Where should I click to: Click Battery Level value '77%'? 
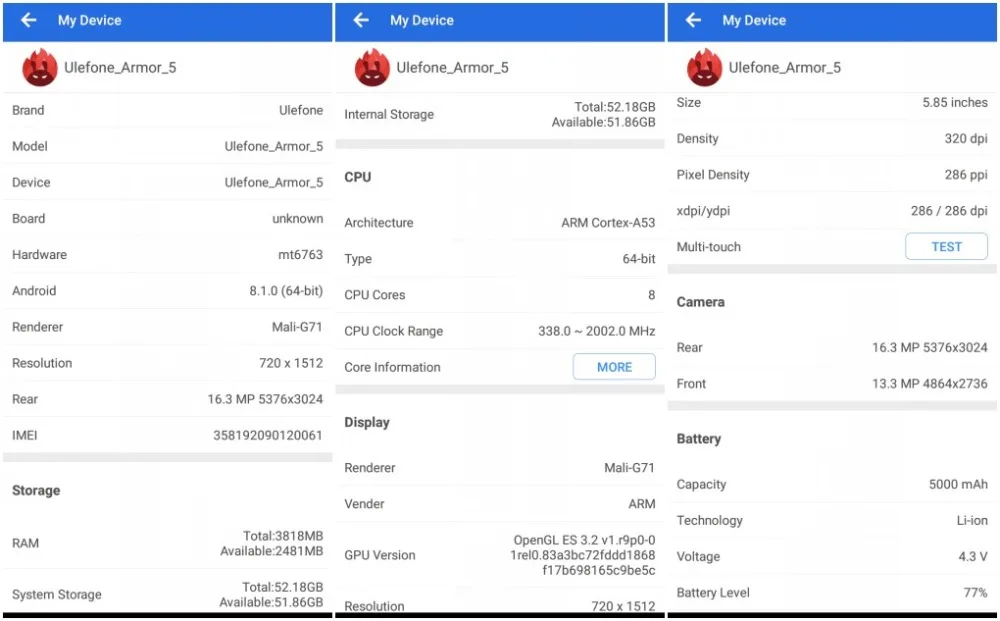(975, 592)
